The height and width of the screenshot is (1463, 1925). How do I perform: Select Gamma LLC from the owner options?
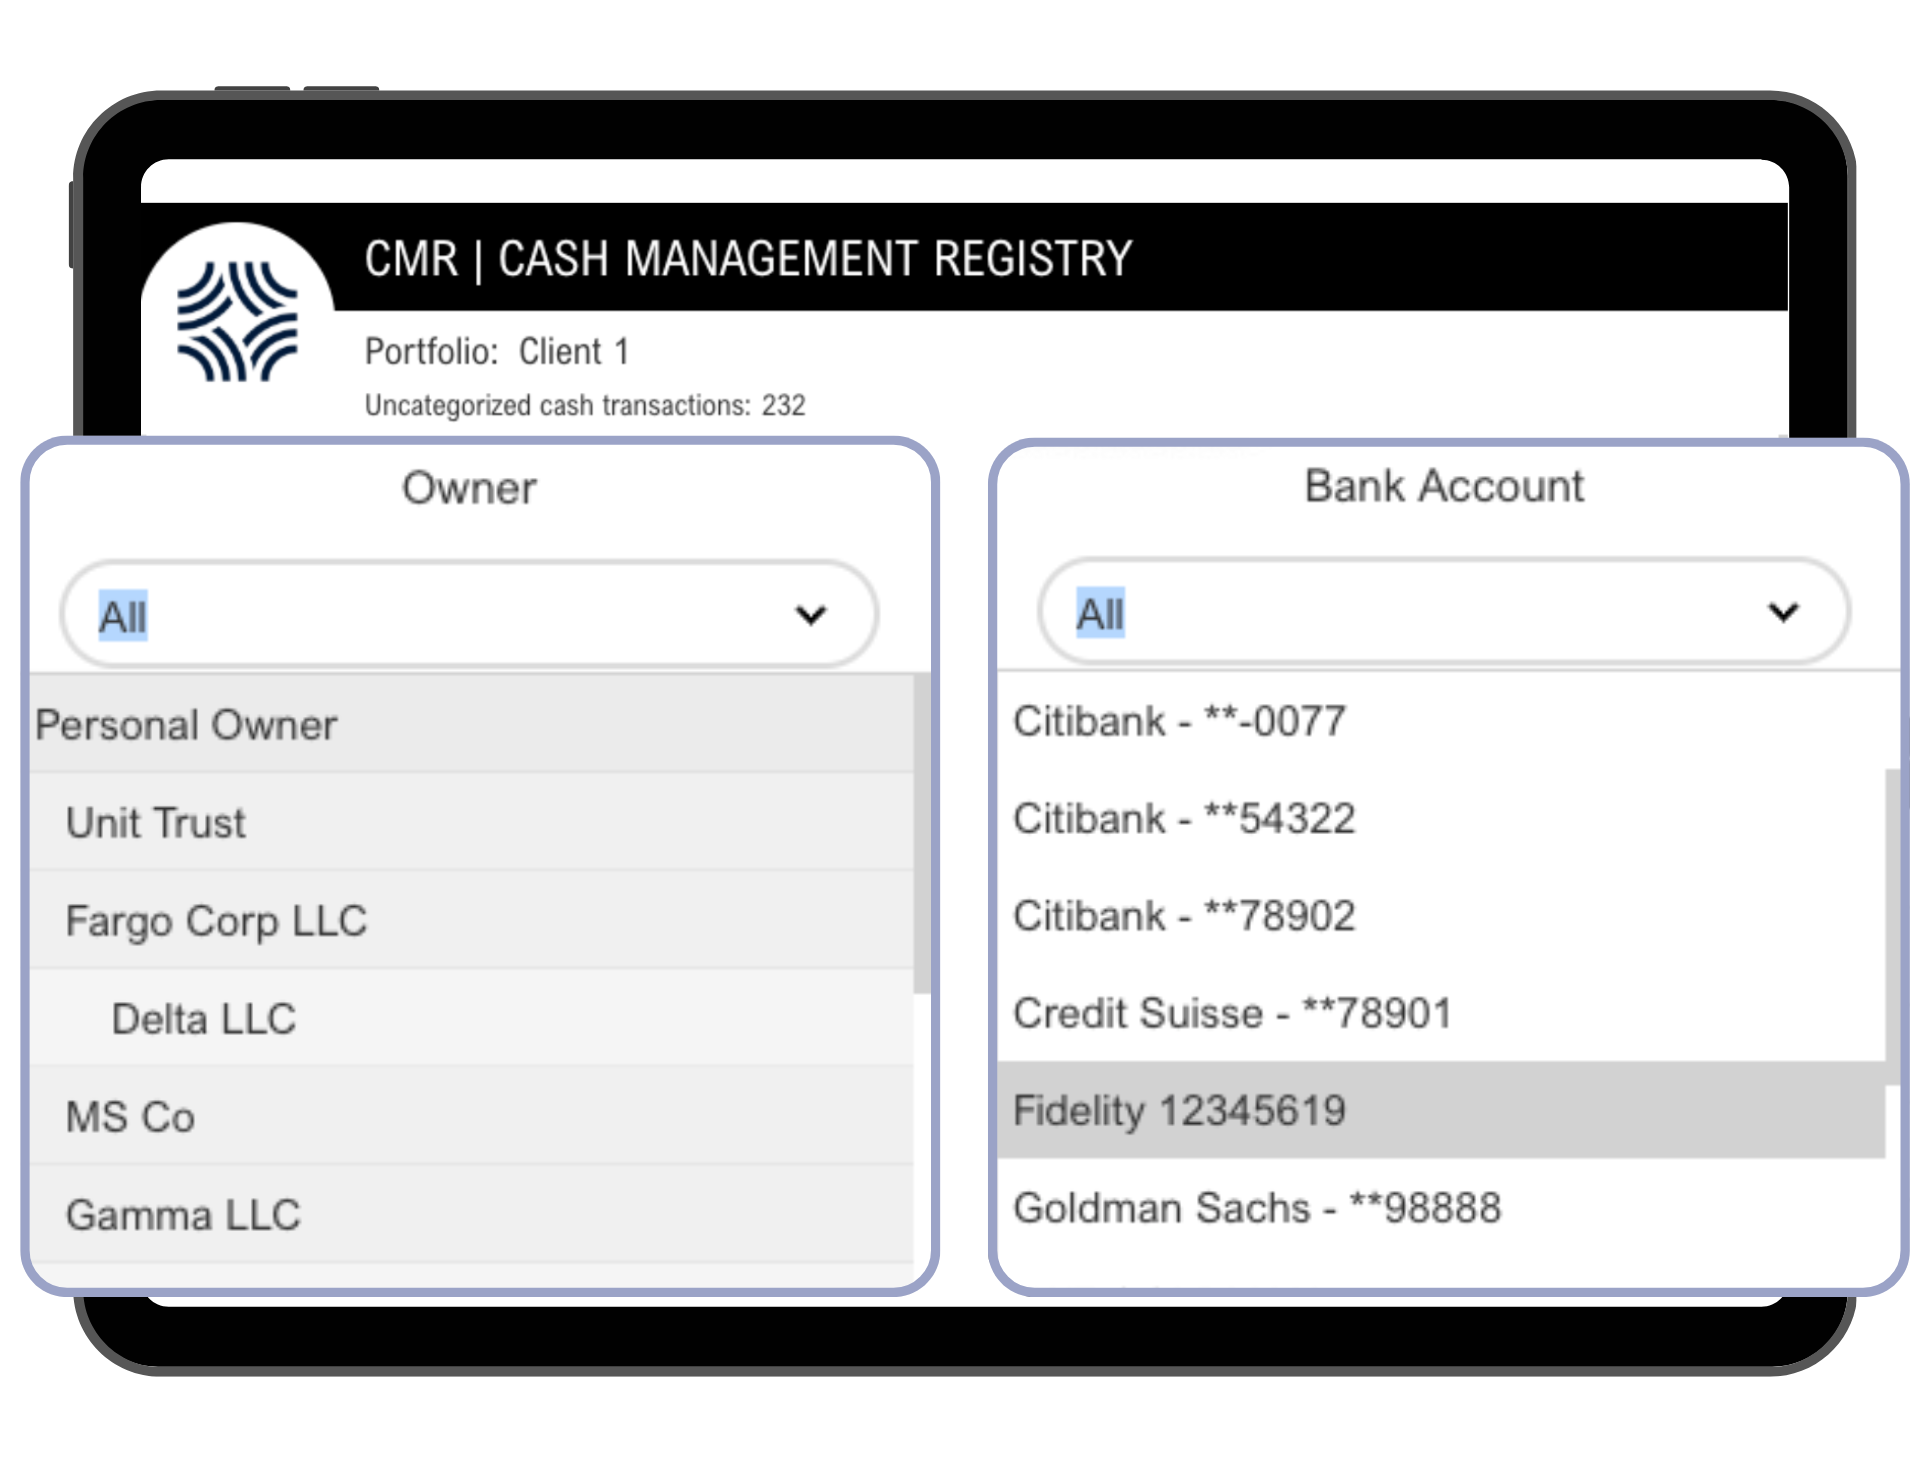point(183,1214)
